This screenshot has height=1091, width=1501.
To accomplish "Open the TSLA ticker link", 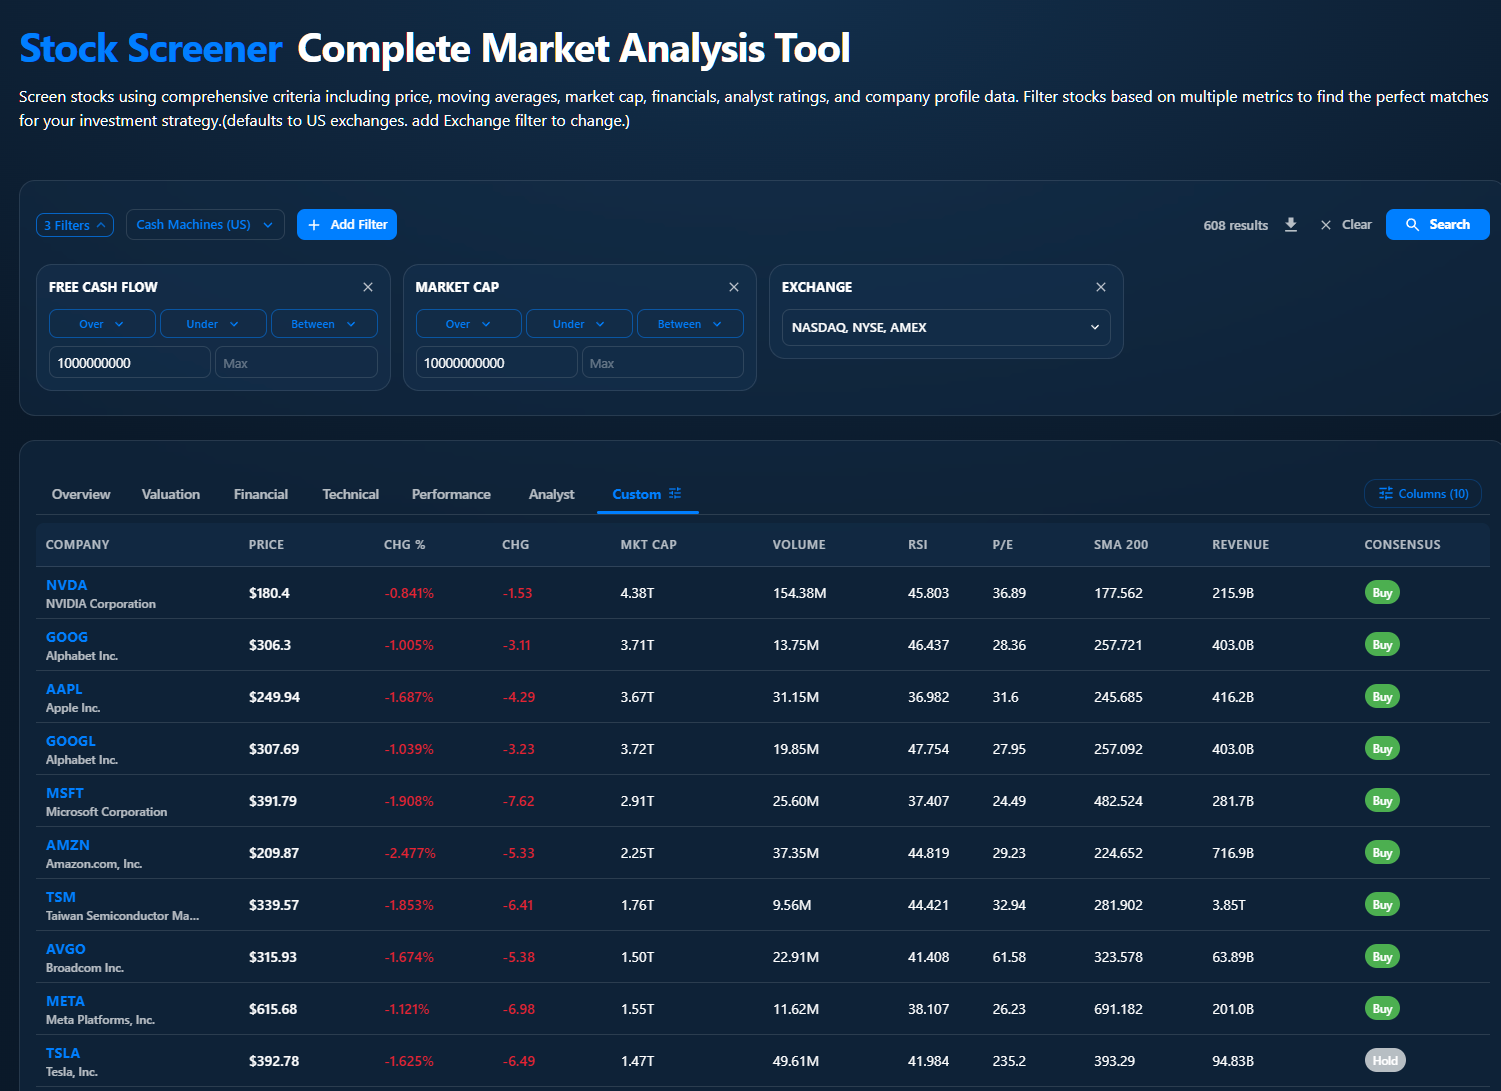I will pyautogui.click(x=63, y=1053).
